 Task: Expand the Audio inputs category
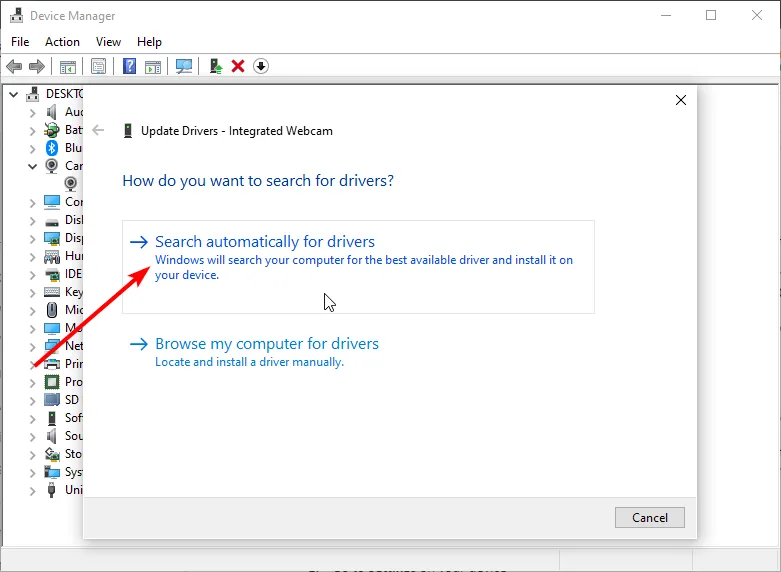(33, 112)
